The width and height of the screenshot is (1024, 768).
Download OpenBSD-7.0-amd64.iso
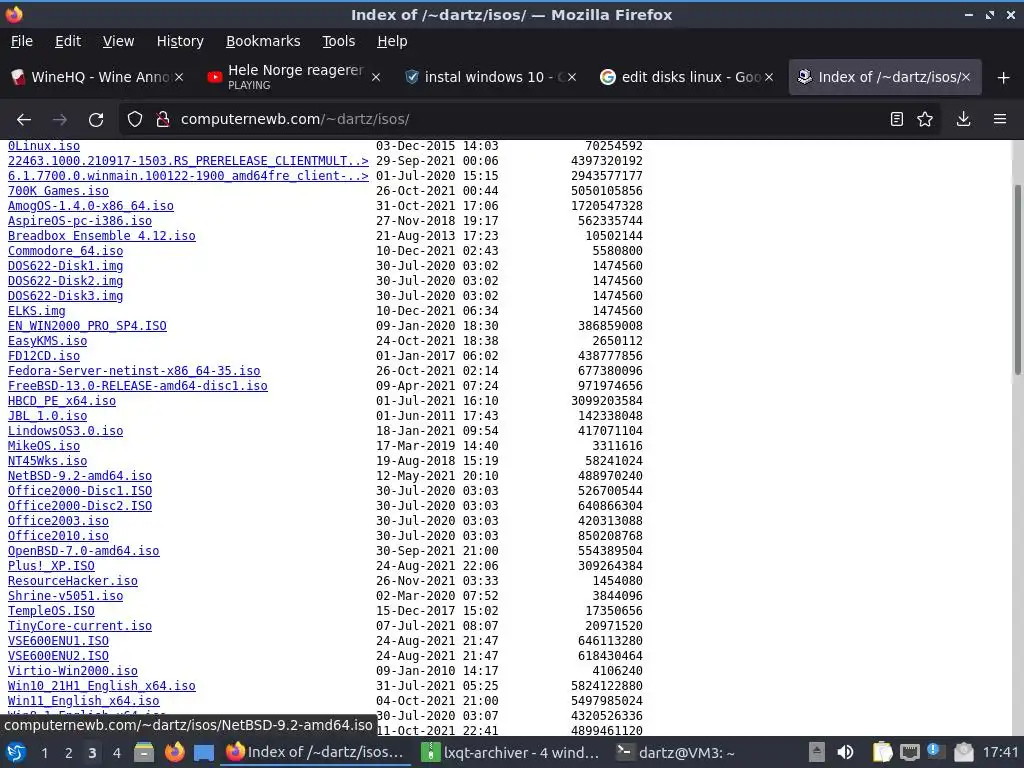[84, 551]
